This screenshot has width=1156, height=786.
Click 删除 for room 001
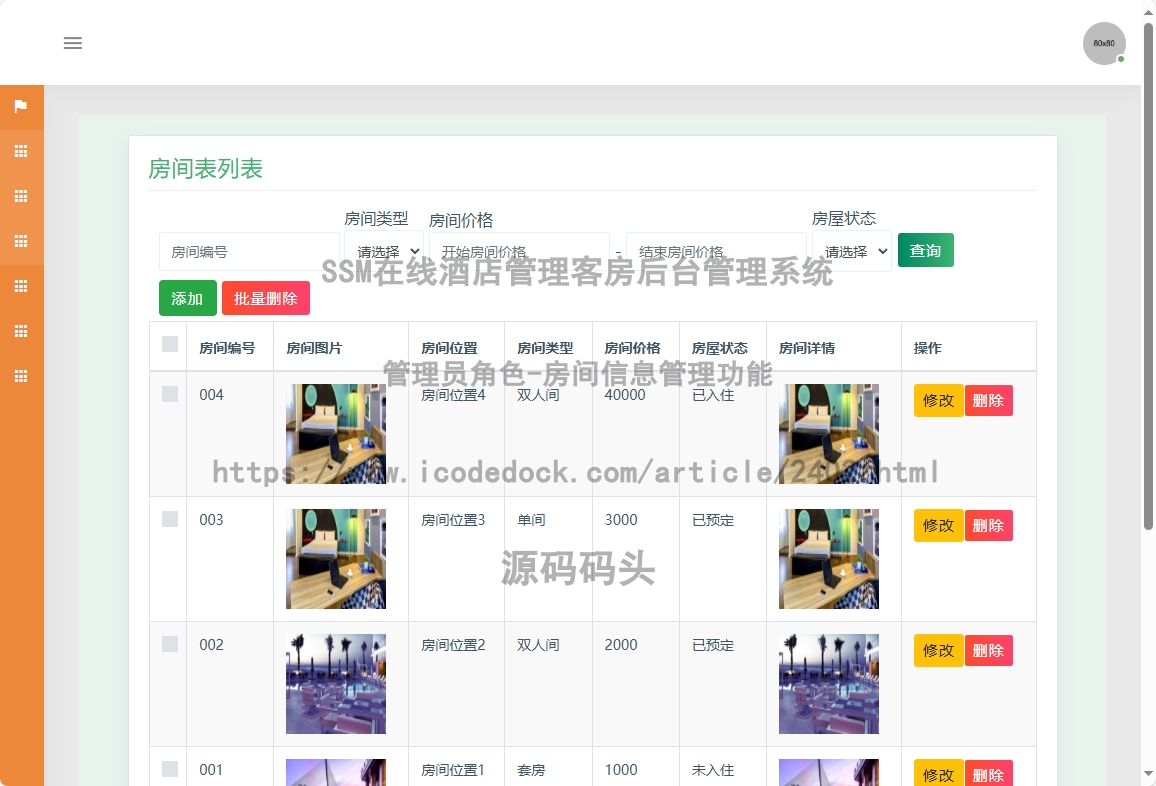click(x=989, y=774)
